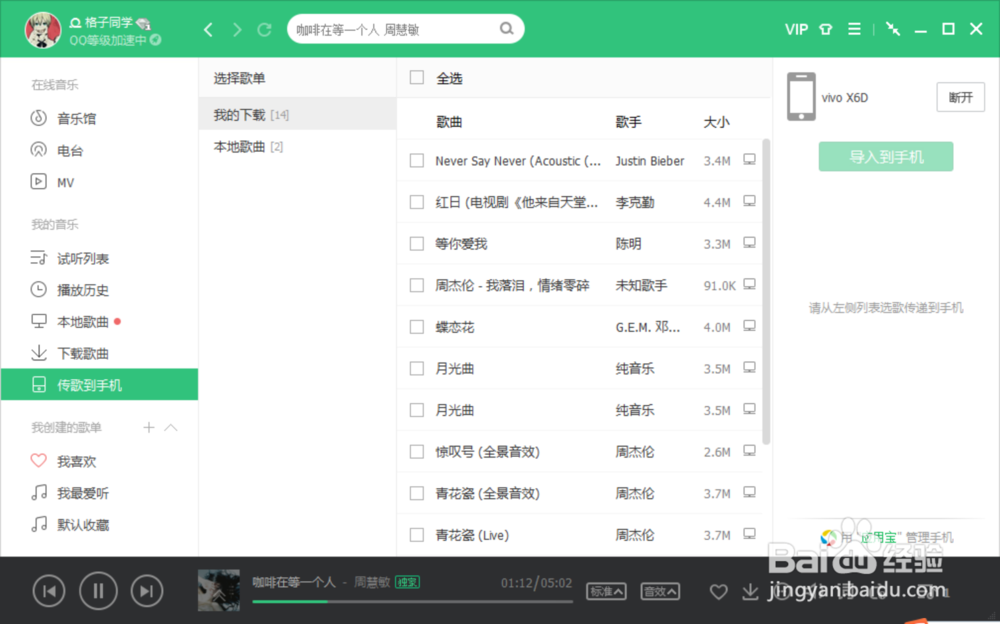Check the Never Say Never song checkbox
The image size is (1000, 624).
416,160
